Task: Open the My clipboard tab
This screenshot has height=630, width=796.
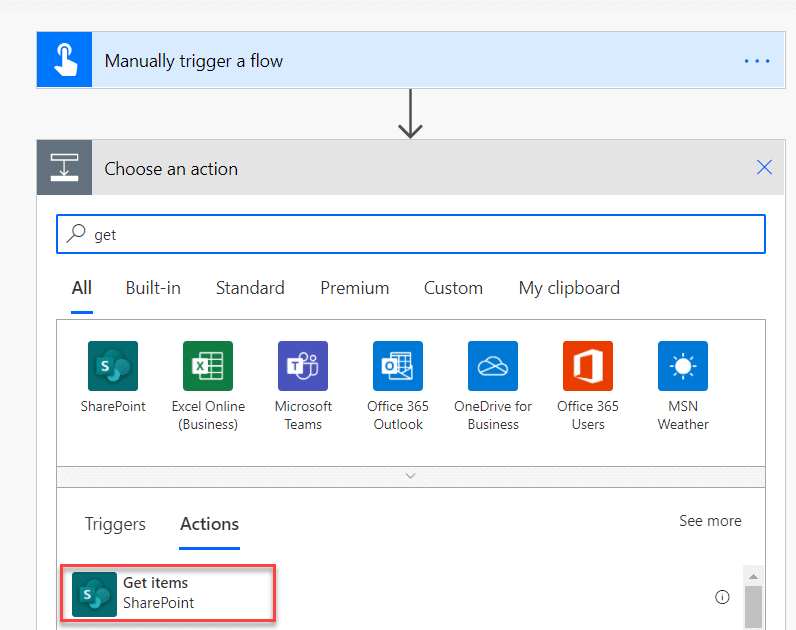Action: pyautogui.click(x=569, y=288)
